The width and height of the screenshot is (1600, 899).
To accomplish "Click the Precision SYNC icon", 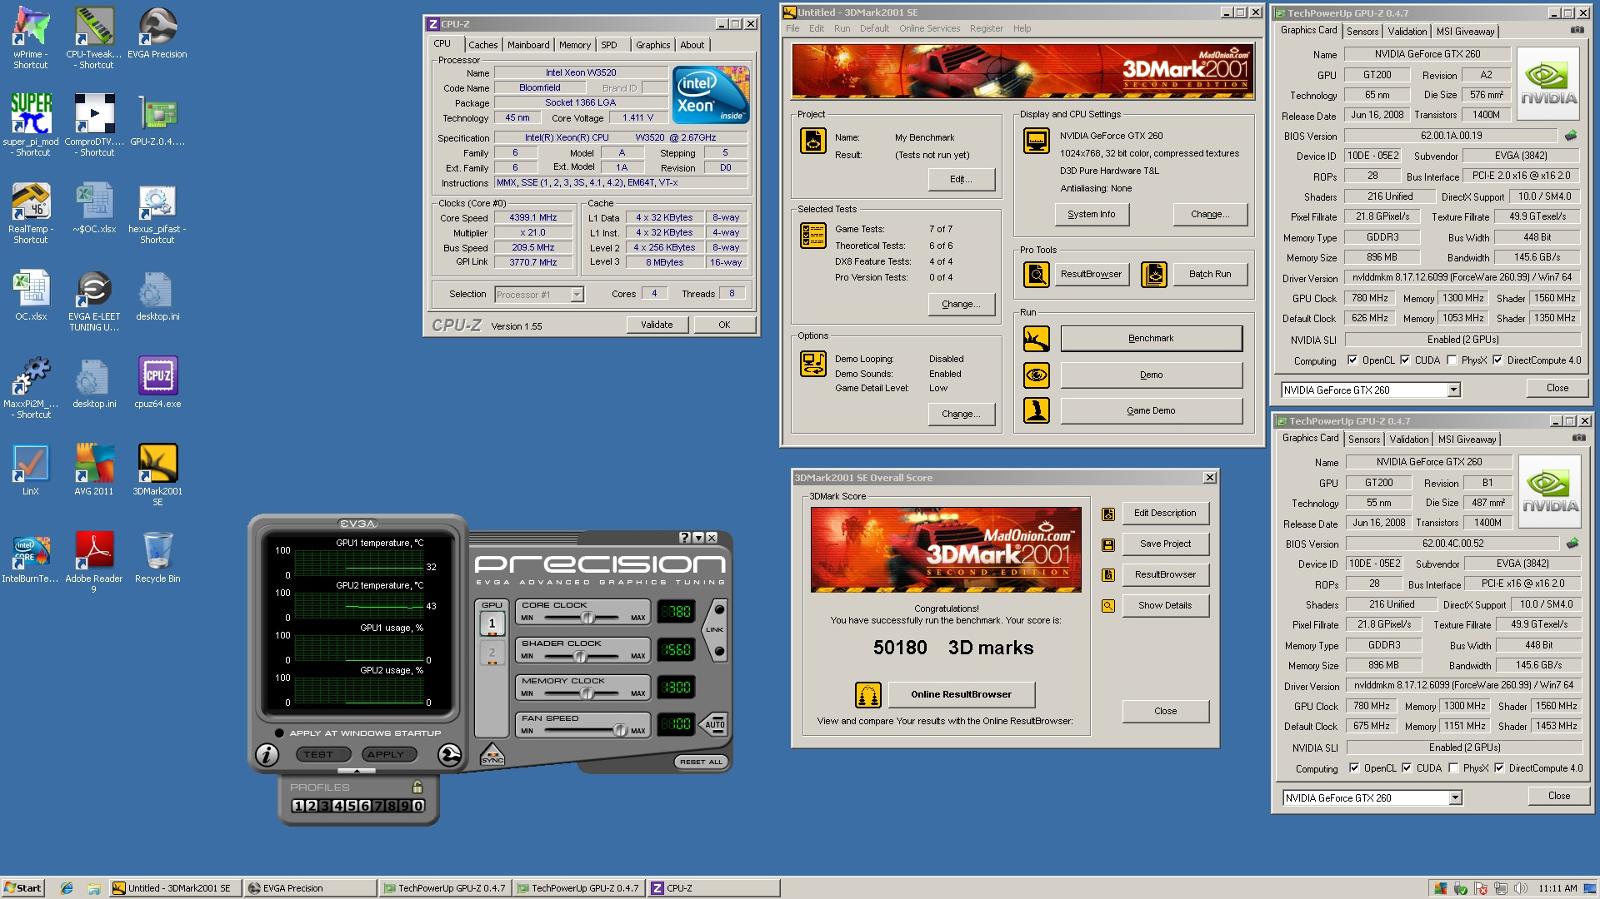I will pos(492,755).
